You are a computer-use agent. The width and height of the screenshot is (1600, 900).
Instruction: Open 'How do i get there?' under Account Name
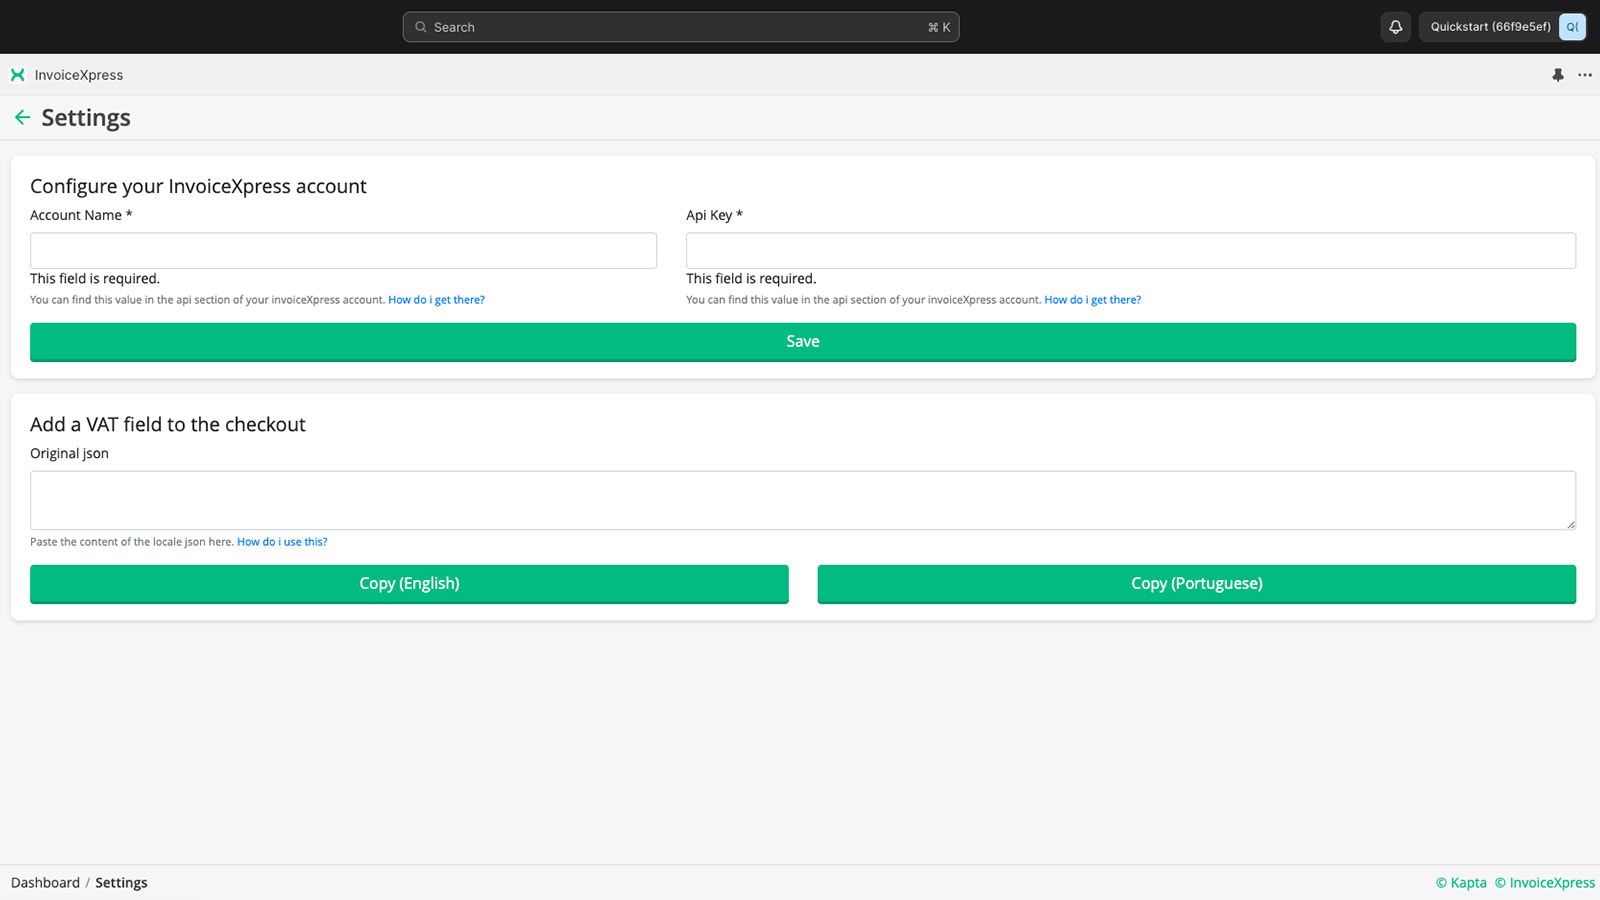pyautogui.click(x=436, y=300)
